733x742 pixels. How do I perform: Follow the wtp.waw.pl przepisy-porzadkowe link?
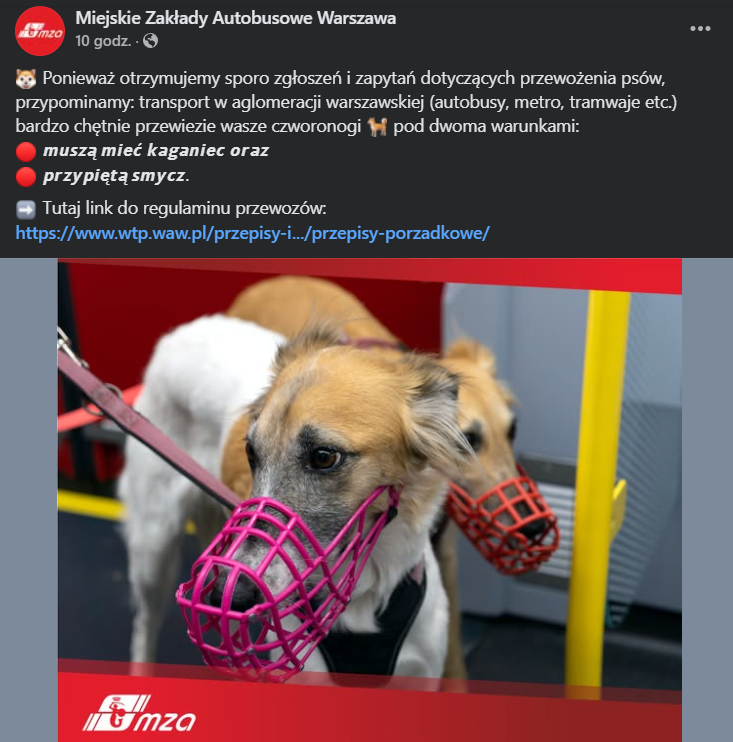point(252,233)
